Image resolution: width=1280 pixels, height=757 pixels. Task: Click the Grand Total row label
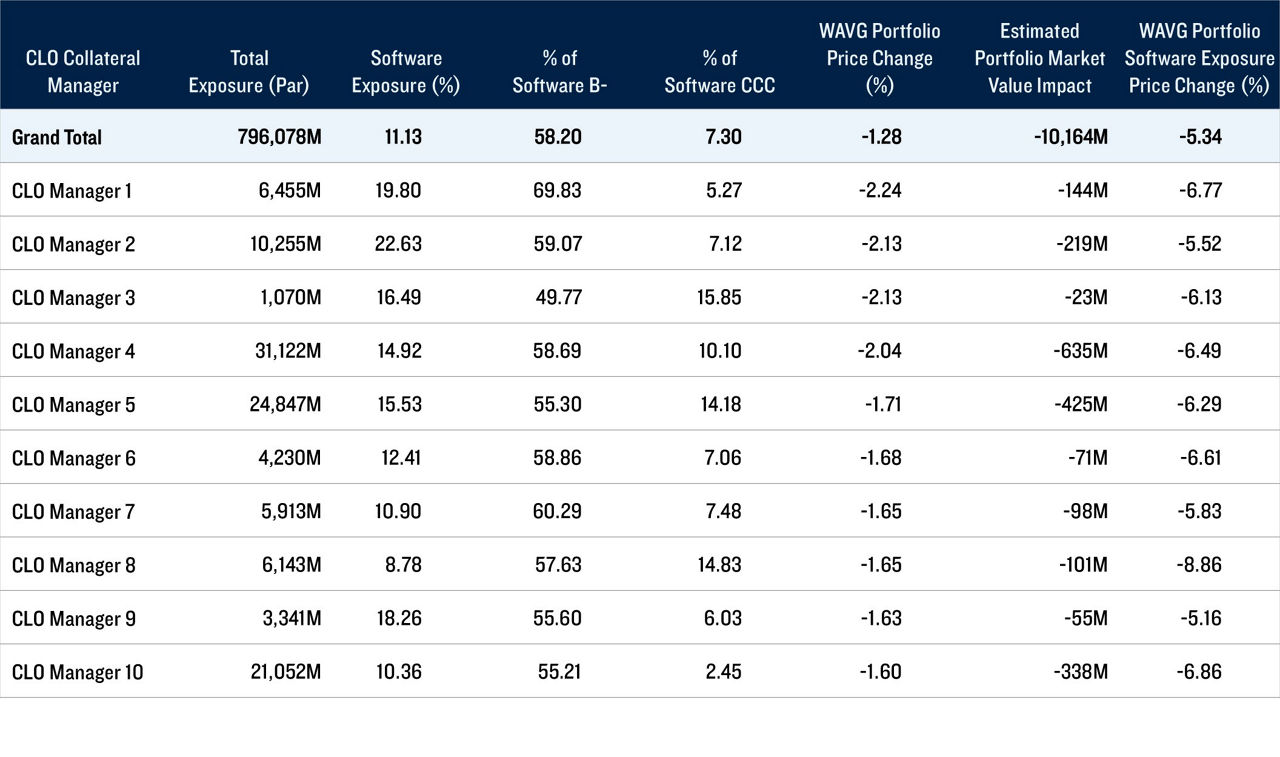55,137
